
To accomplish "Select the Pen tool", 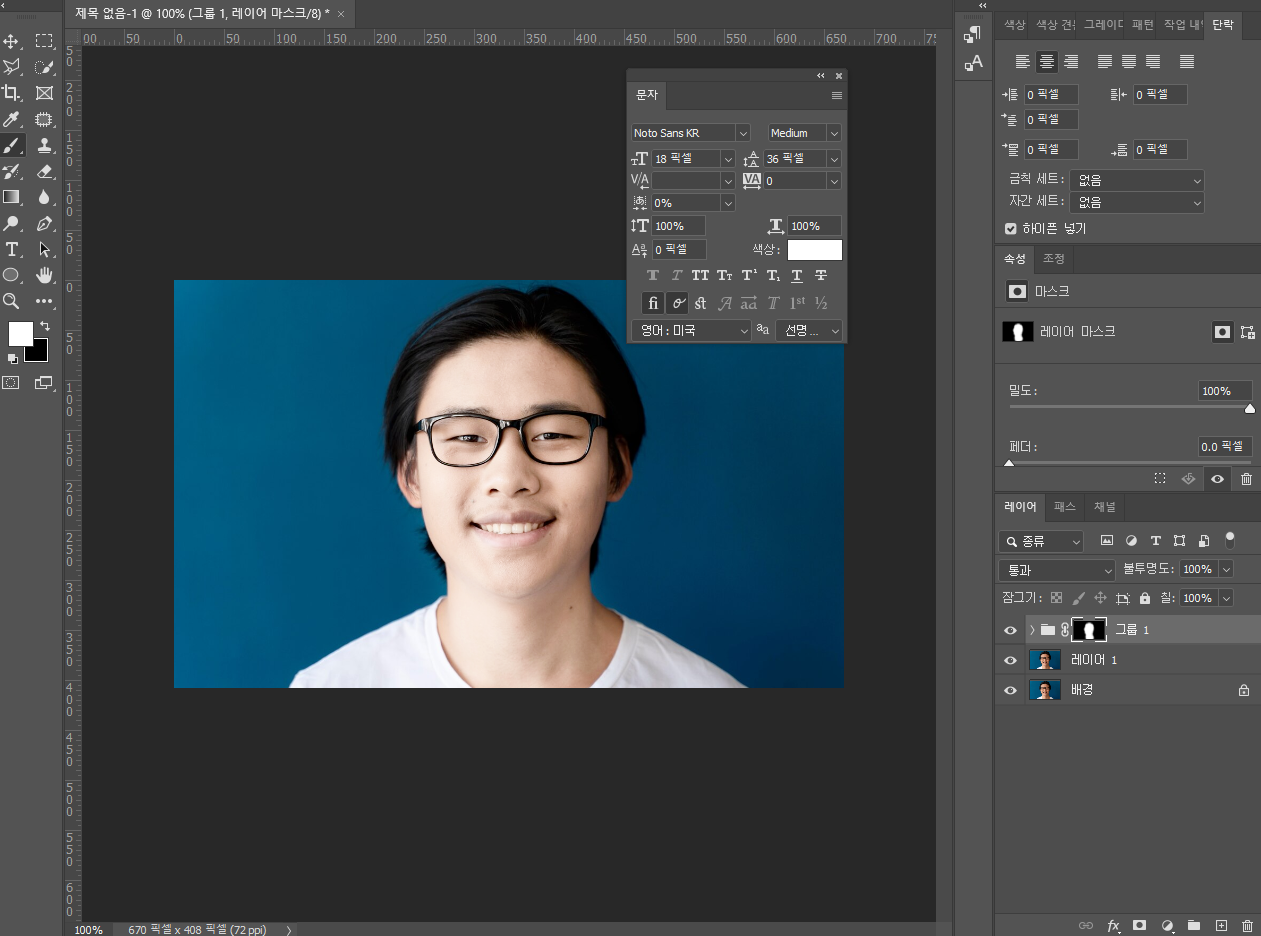I will click(x=44, y=223).
